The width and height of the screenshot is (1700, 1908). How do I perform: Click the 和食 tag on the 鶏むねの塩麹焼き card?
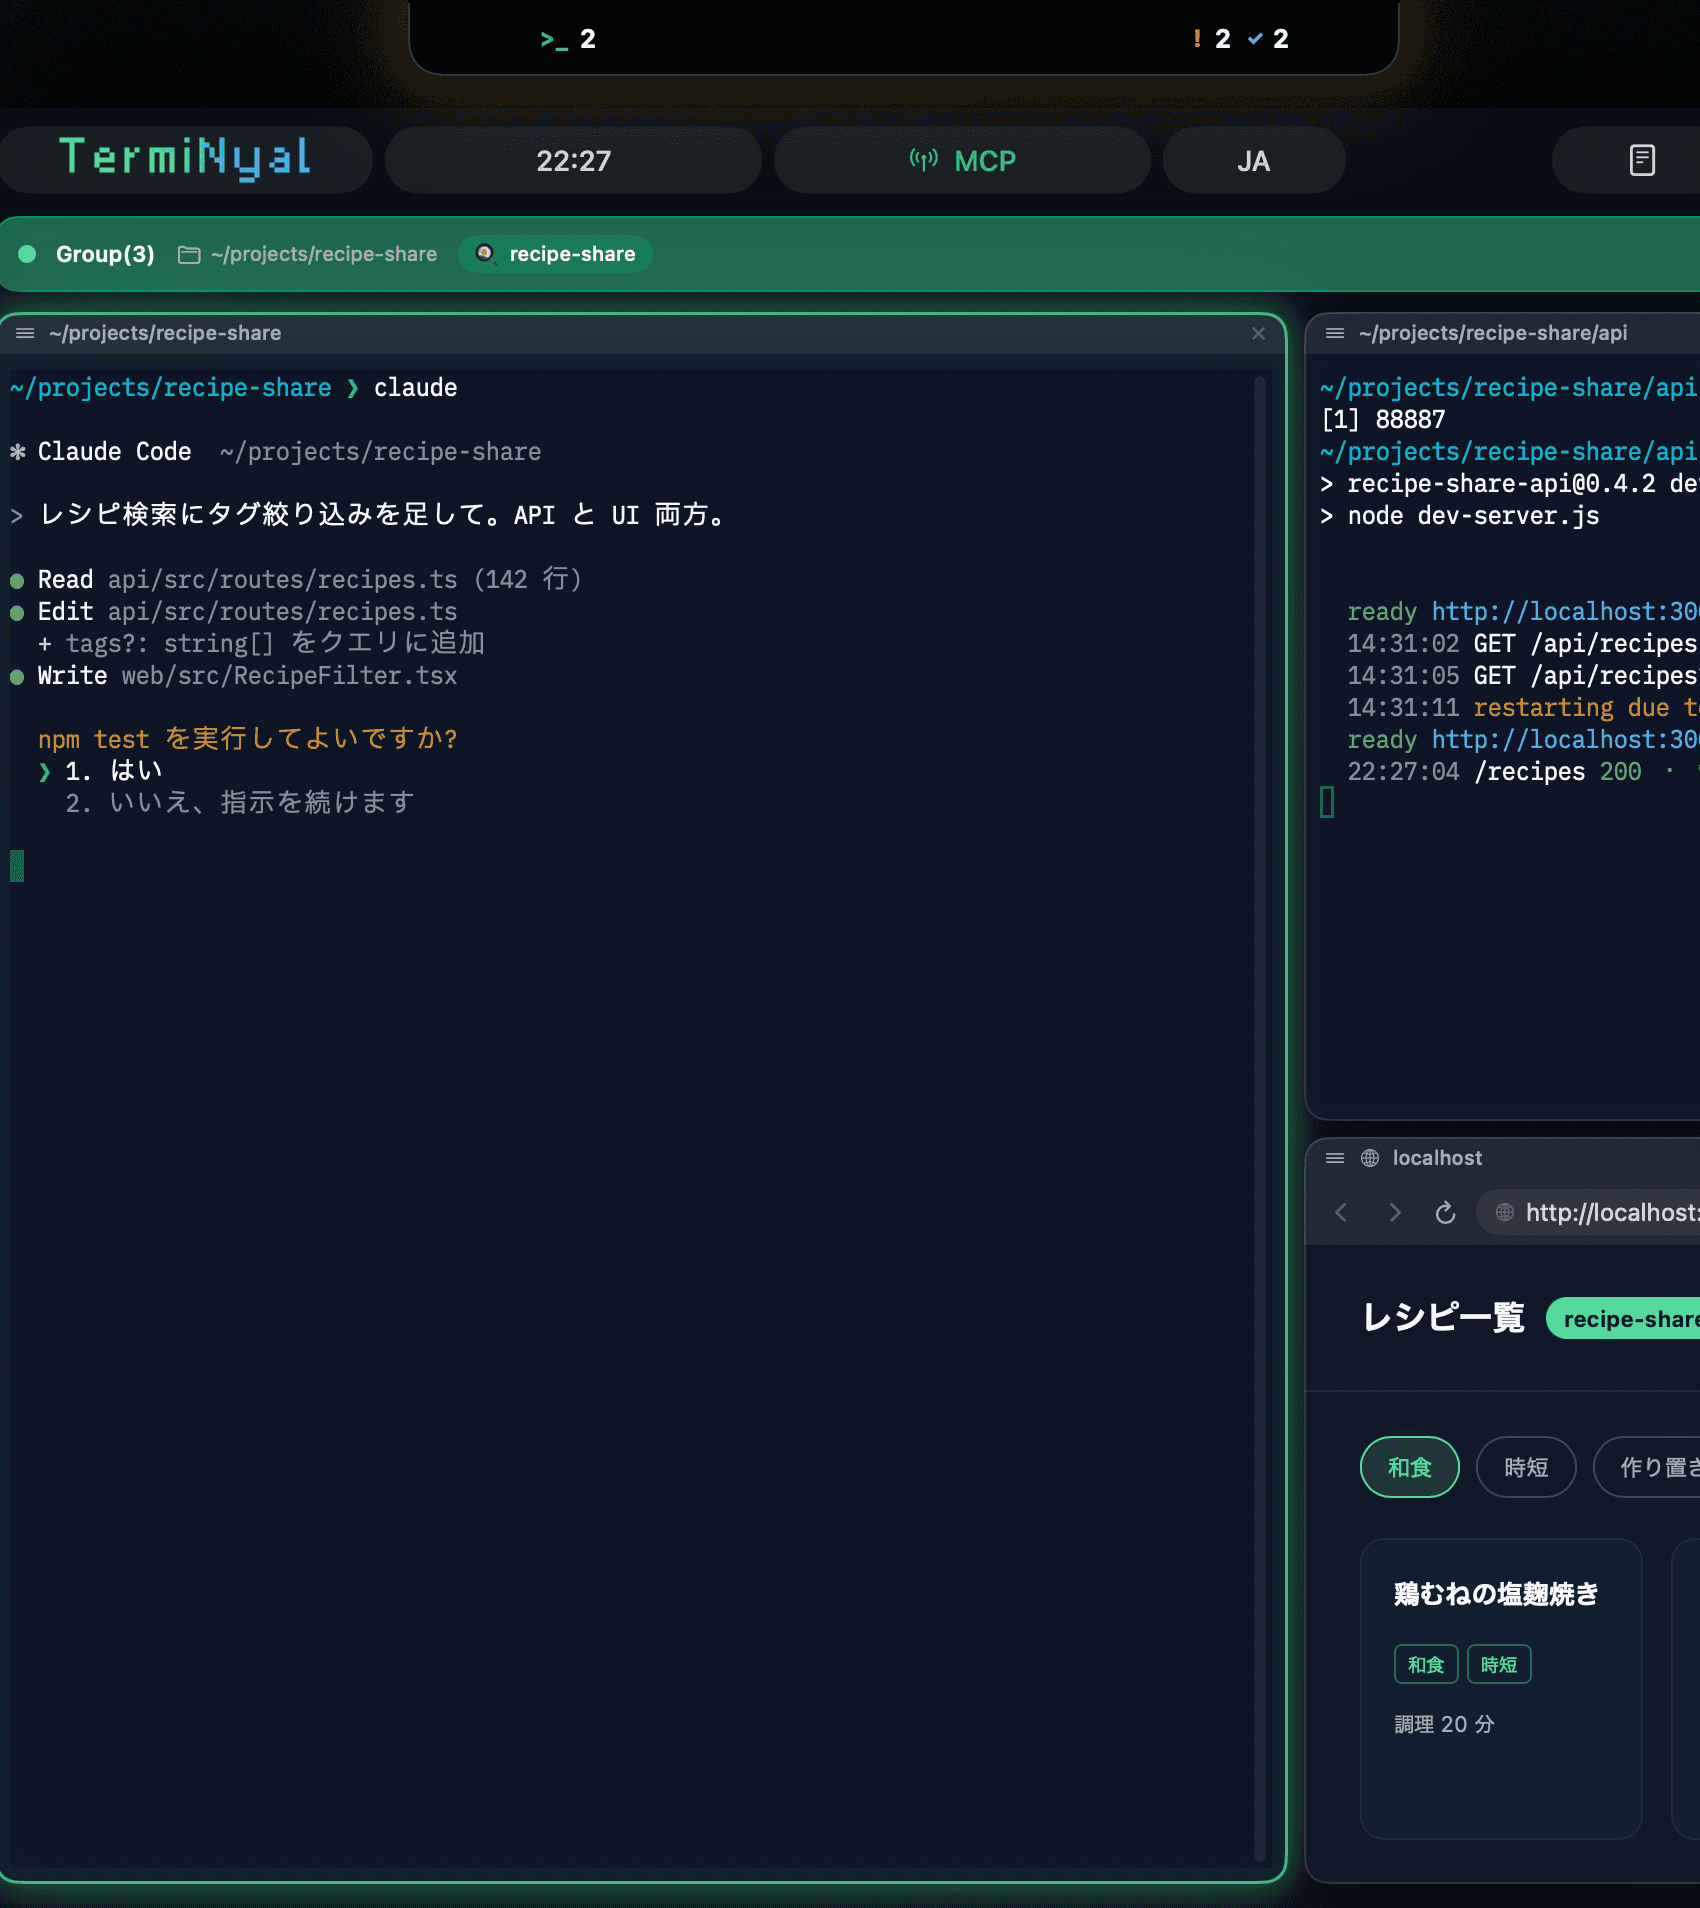pos(1426,1665)
